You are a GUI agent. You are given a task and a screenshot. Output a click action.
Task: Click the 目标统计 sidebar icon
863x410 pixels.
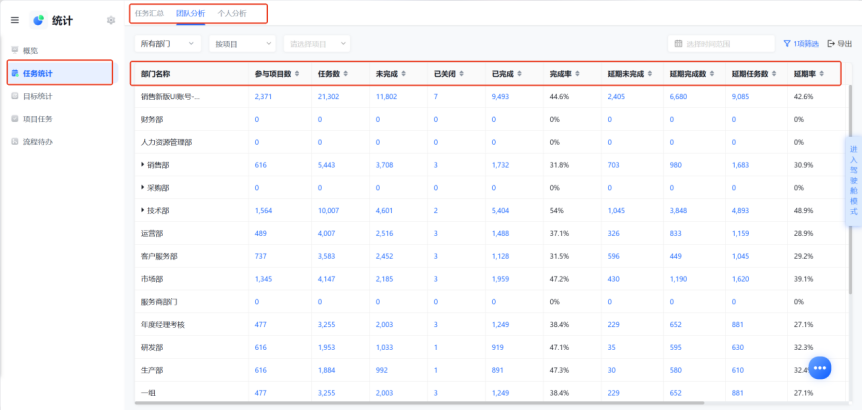(x=15, y=96)
